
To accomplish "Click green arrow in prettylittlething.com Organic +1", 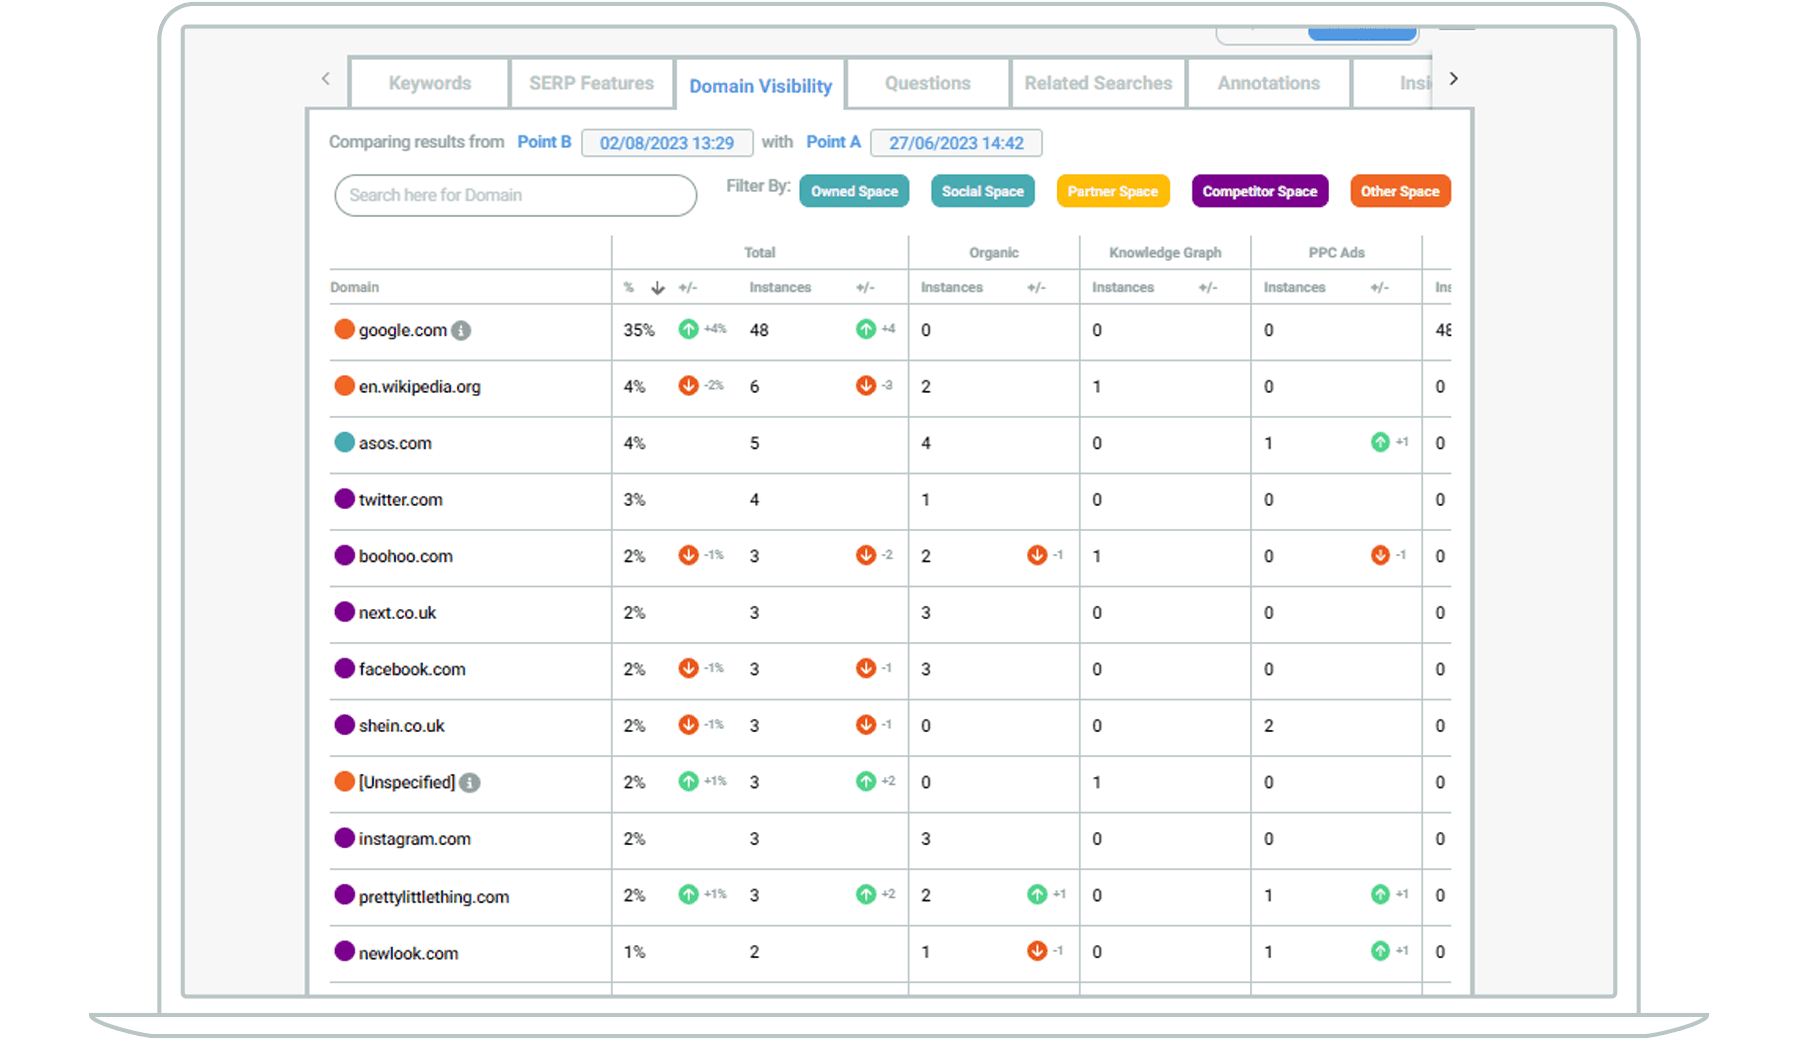I will point(1037,894).
